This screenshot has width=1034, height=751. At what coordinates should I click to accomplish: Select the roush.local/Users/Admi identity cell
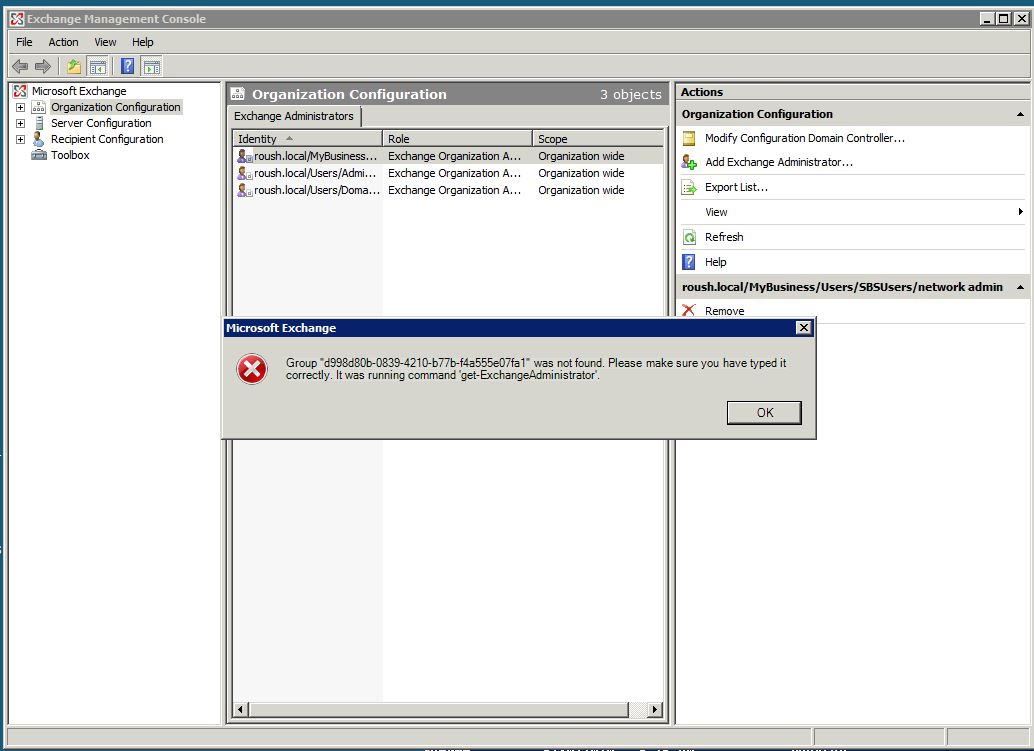click(315, 173)
